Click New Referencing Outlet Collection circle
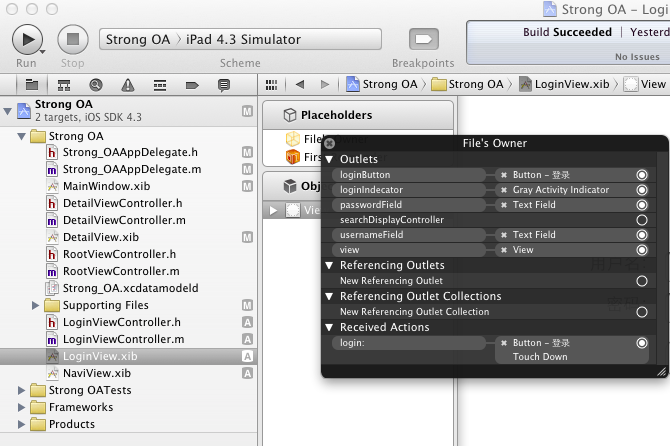This screenshot has width=670, height=446. tap(642, 312)
